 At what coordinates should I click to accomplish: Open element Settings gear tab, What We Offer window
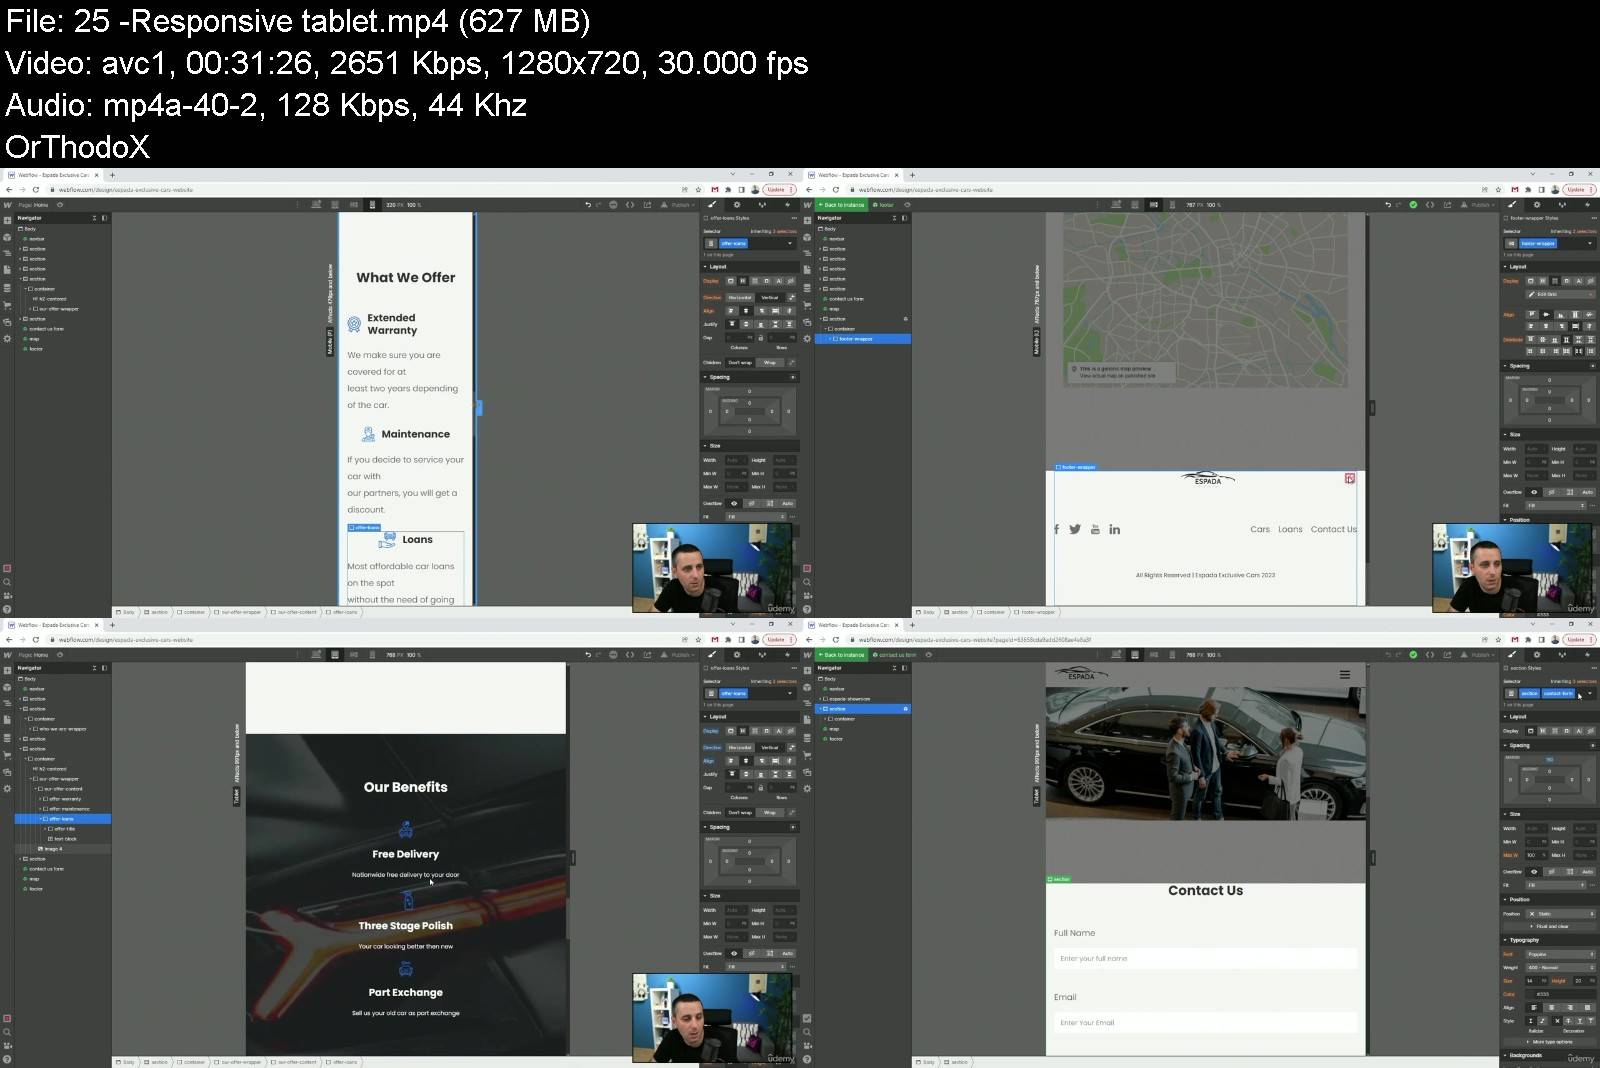pyautogui.click(x=737, y=205)
